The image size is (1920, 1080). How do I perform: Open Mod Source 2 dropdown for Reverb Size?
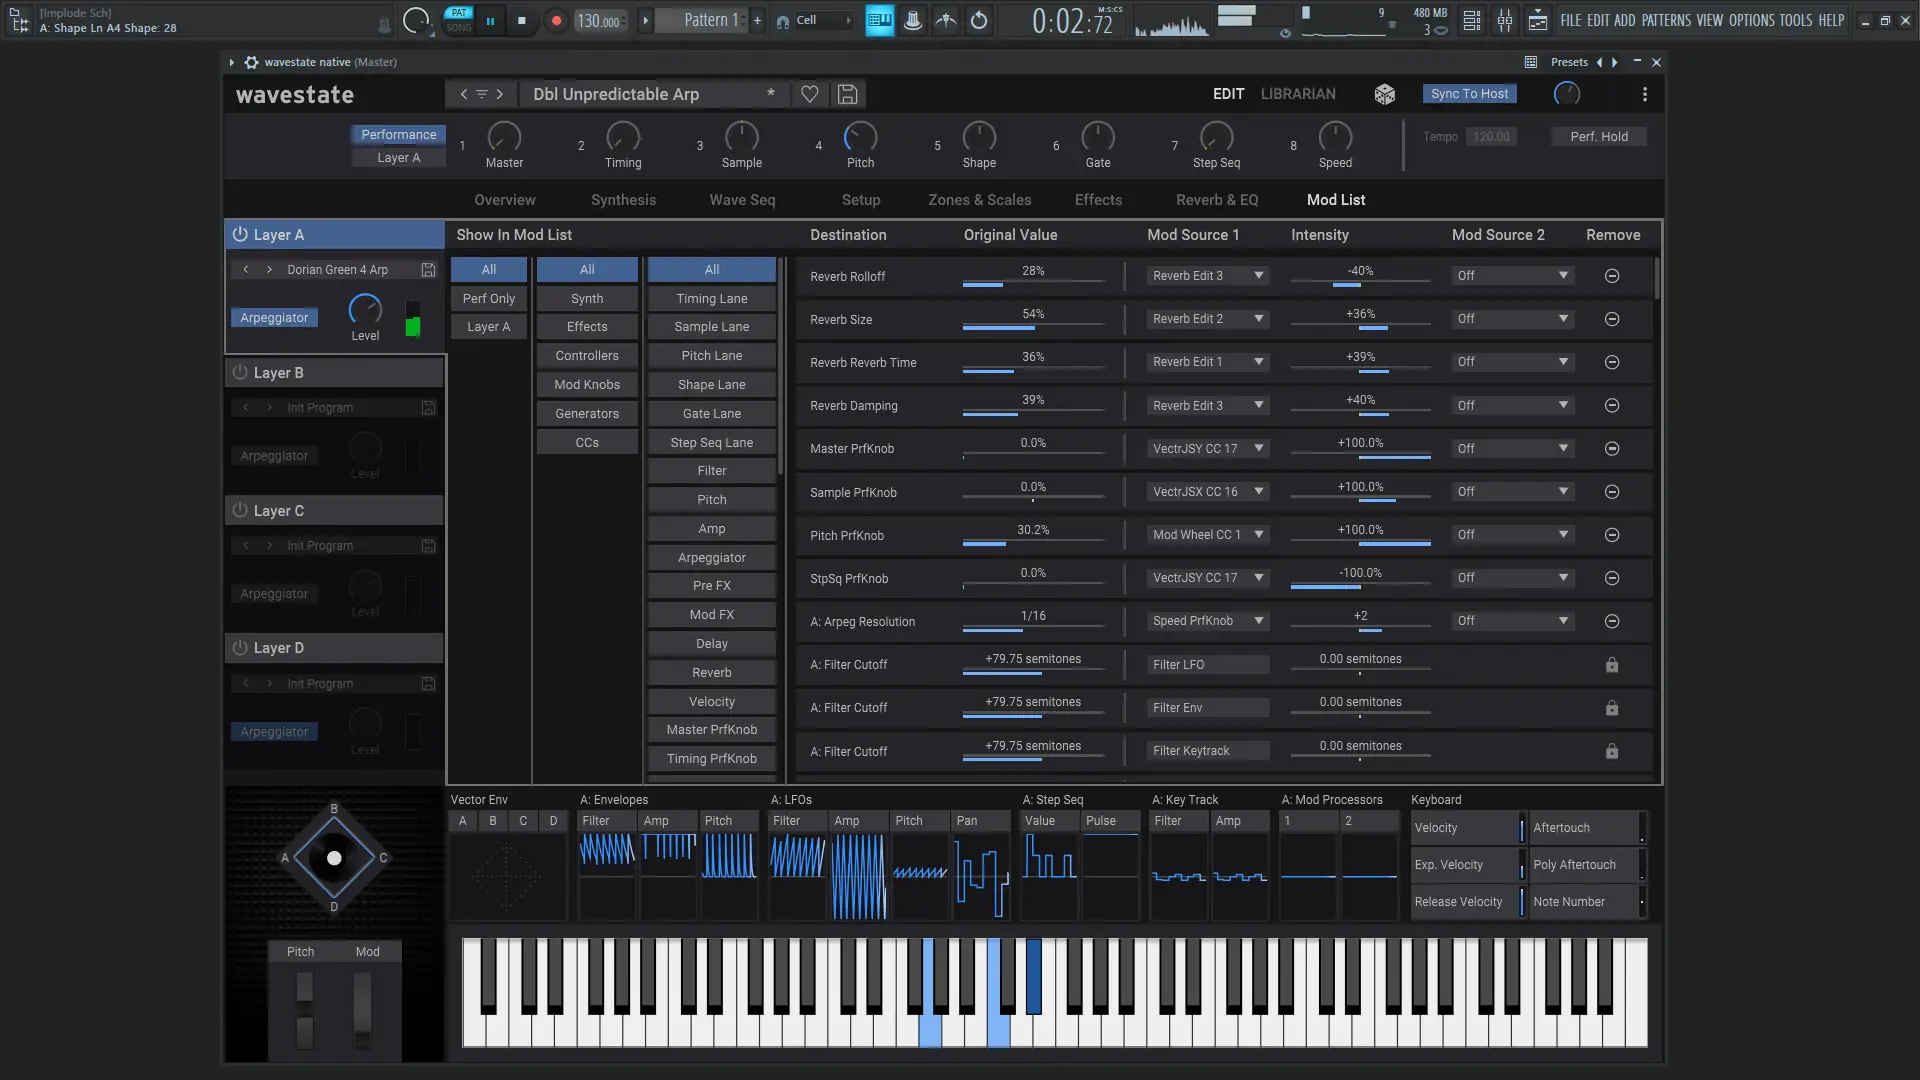[x=1513, y=319]
